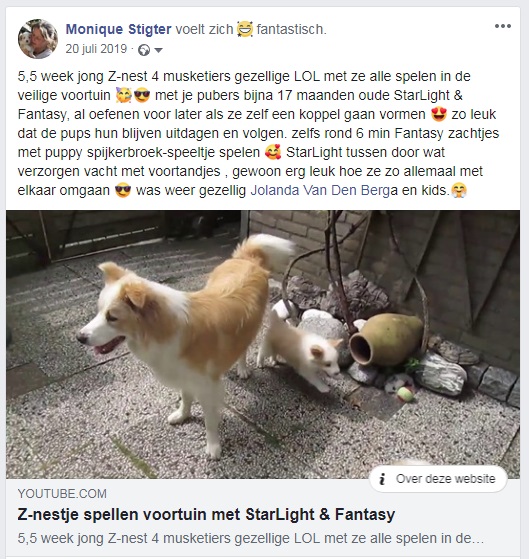
Task: Click the globe public privacy icon
Action: point(144,50)
